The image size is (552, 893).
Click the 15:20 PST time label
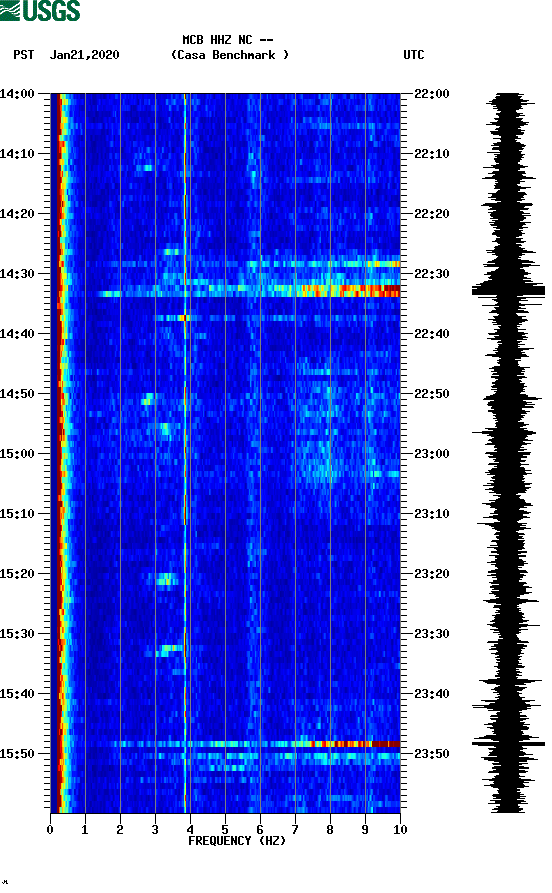(17, 574)
